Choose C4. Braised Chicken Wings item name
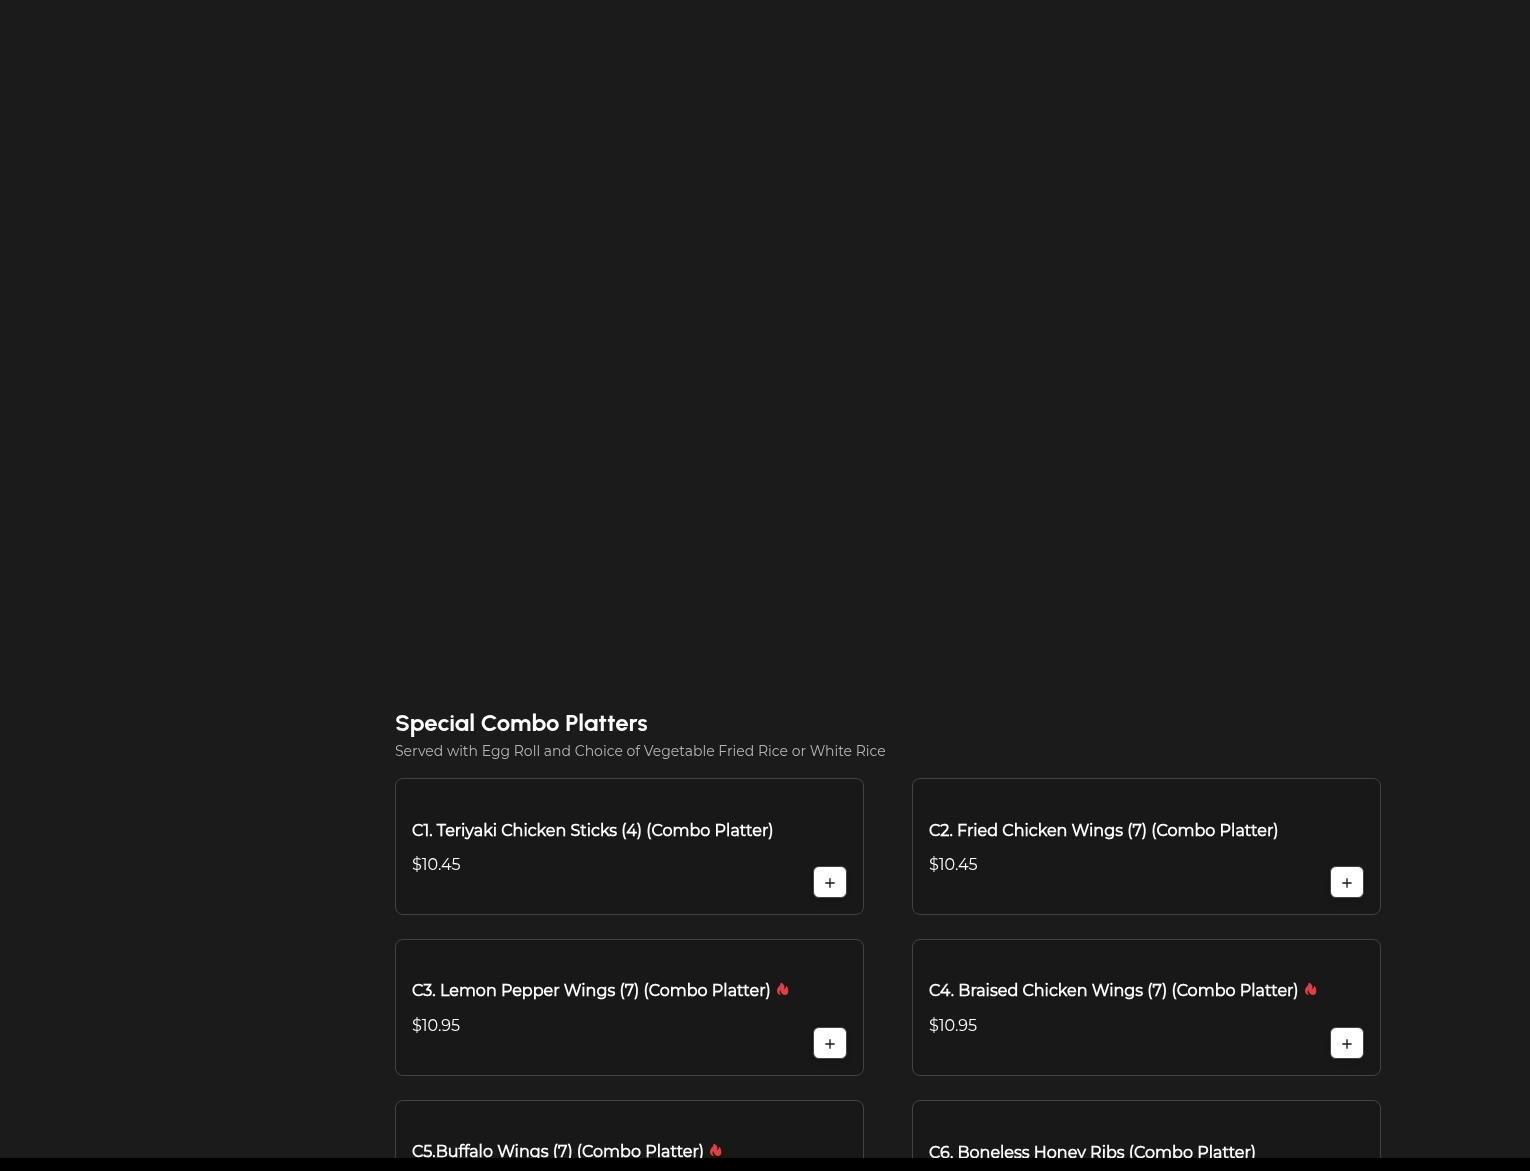The height and width of the screenshot is (1171, 1530). coord(1112,991)
